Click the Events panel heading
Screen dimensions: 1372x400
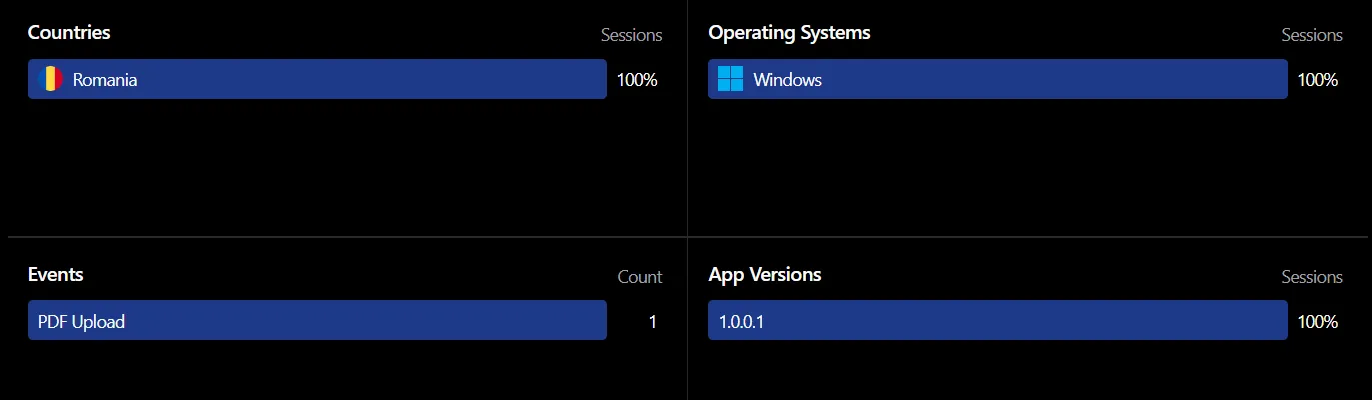pos(56,274)
